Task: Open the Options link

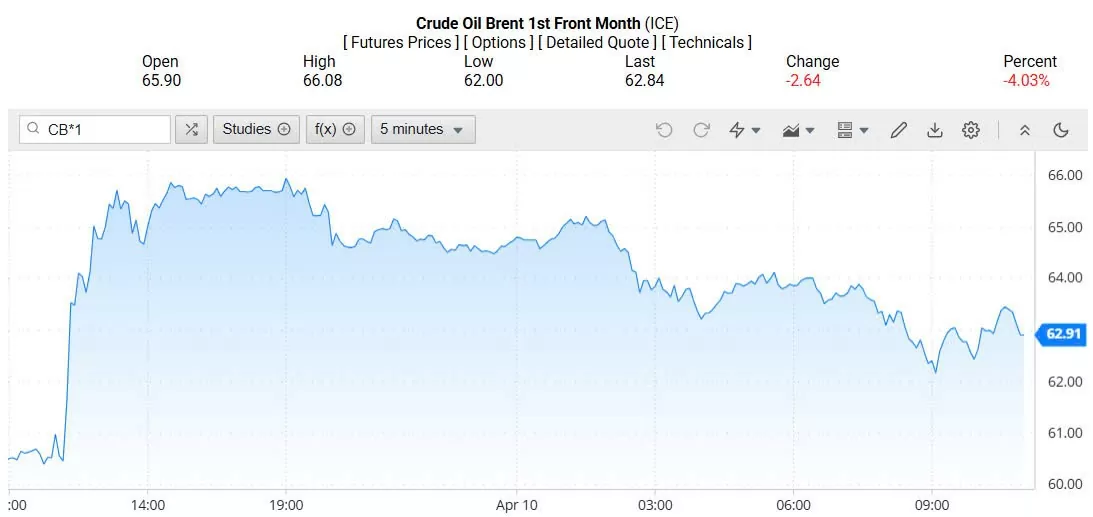Action: tap(498, 42)
